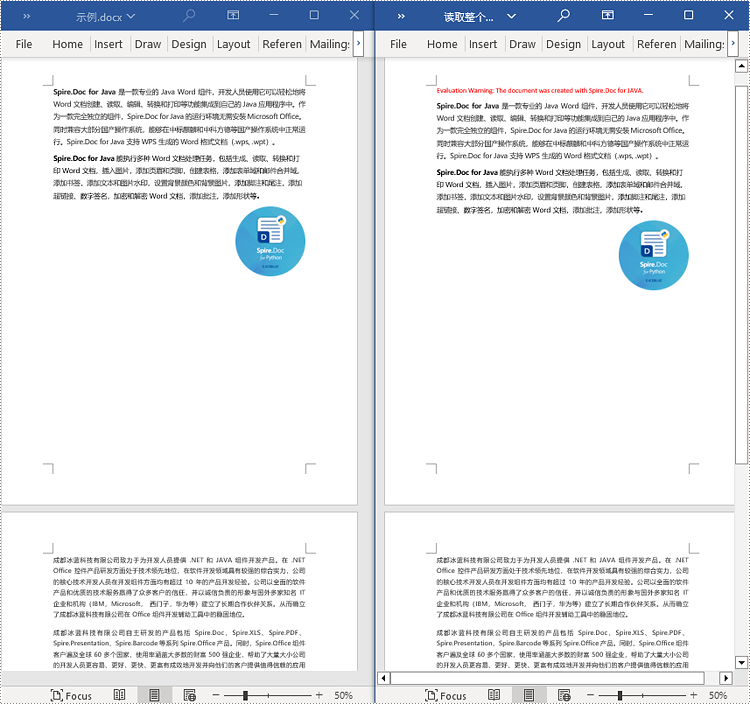Expand quick access chevrons in right title bar

click(x=401, y=17)
